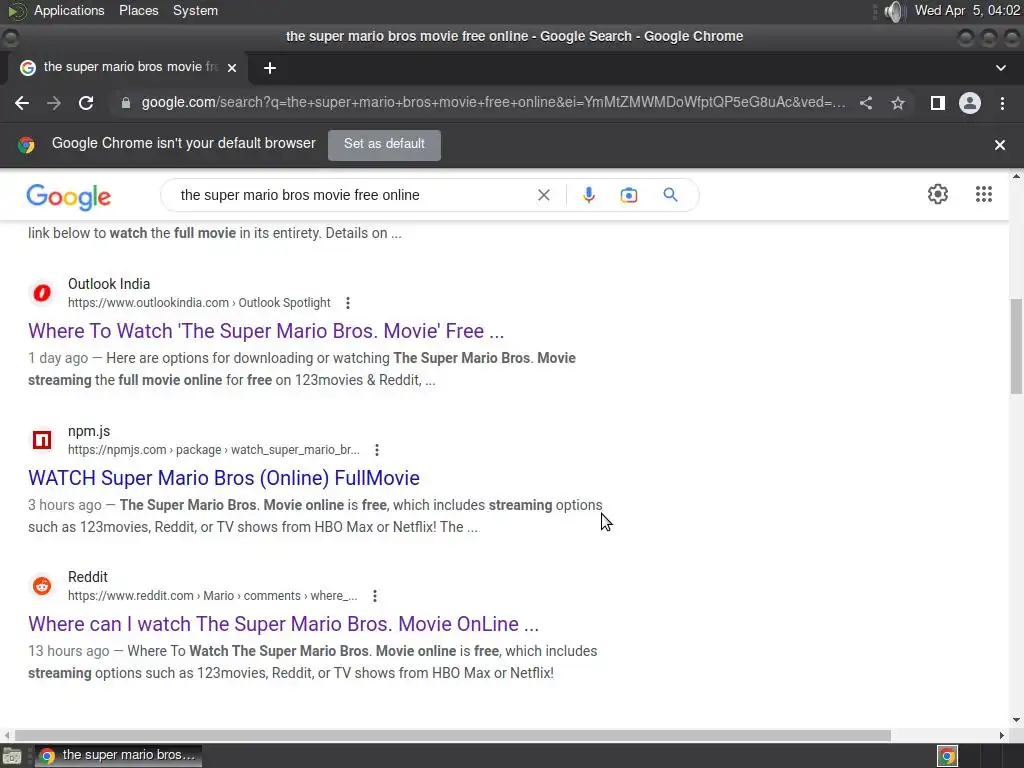This screenshot has width=1024, height=768.
Task: Open Outlook India result options menu
Action: (347, 303)
